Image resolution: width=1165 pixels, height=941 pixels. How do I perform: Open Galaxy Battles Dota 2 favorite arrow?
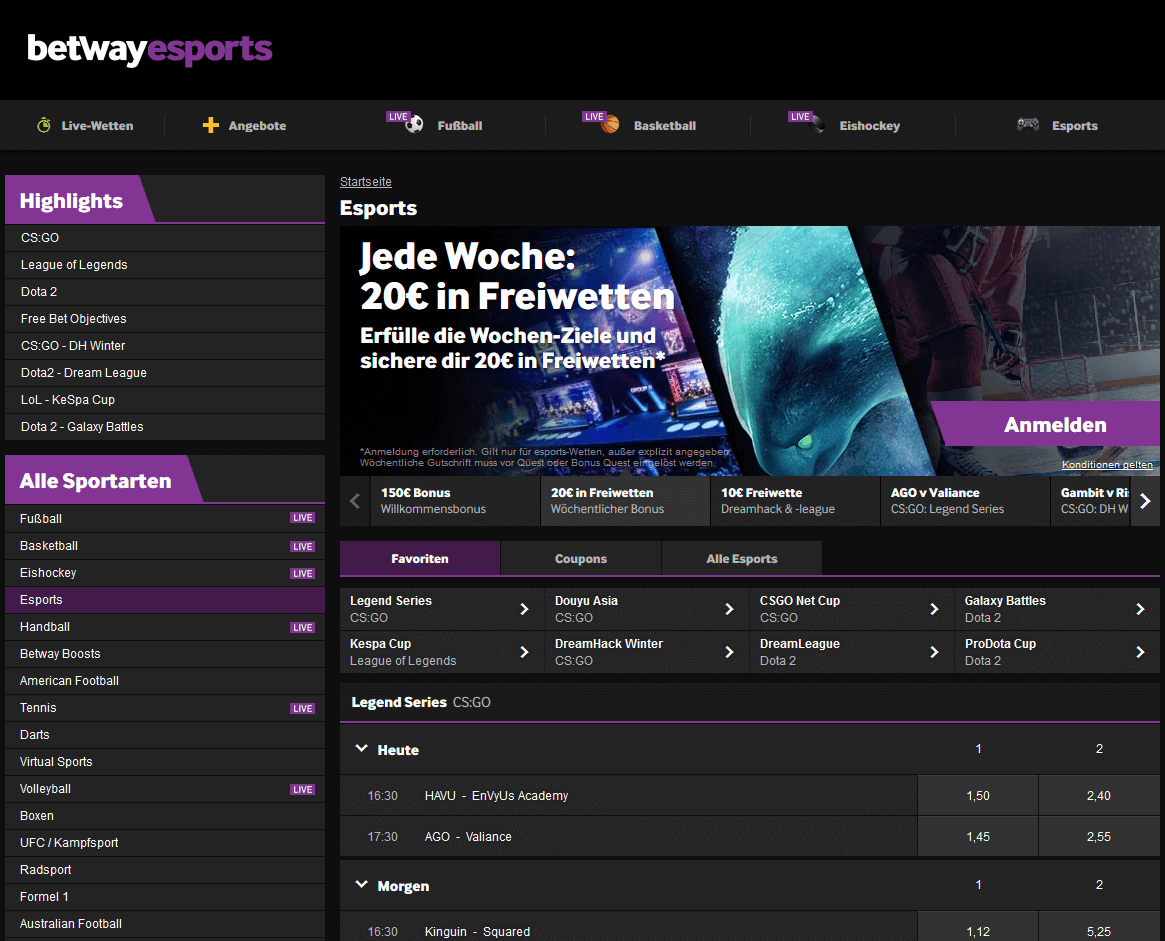pyautogui.click(x=1140, y=609)
